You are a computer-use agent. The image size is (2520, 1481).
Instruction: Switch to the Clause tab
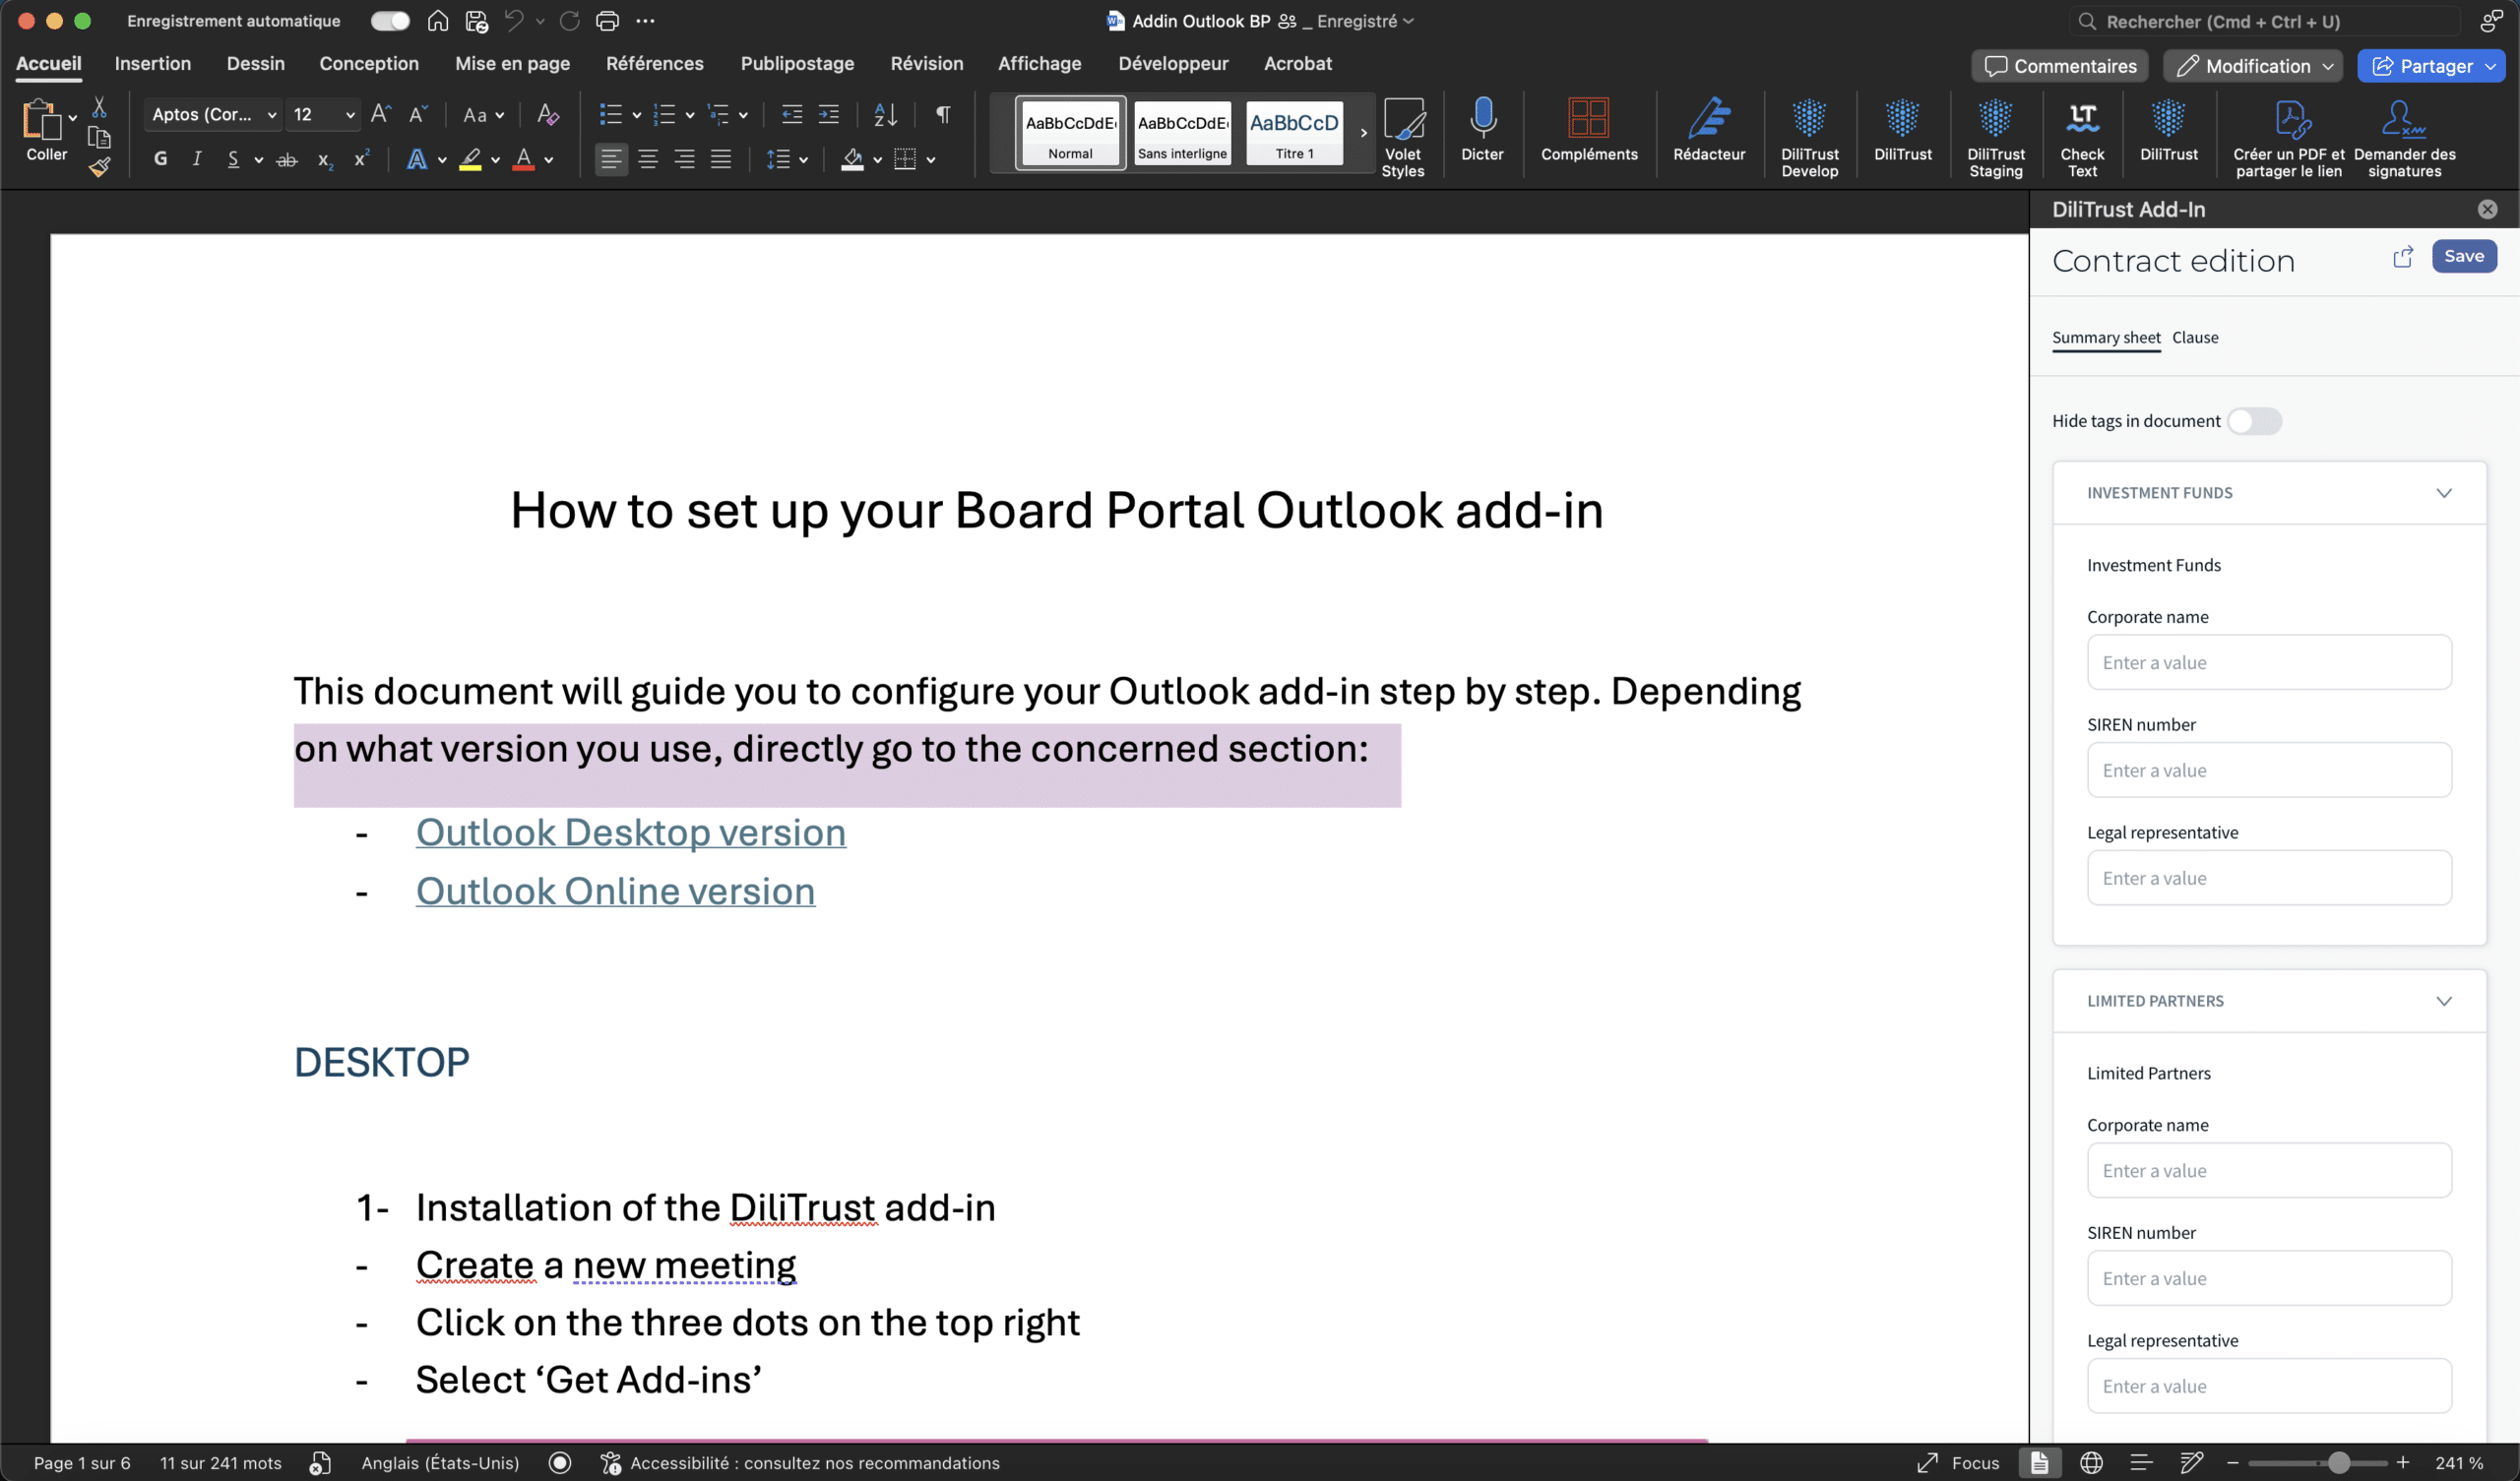click(x=2194, y=338)
